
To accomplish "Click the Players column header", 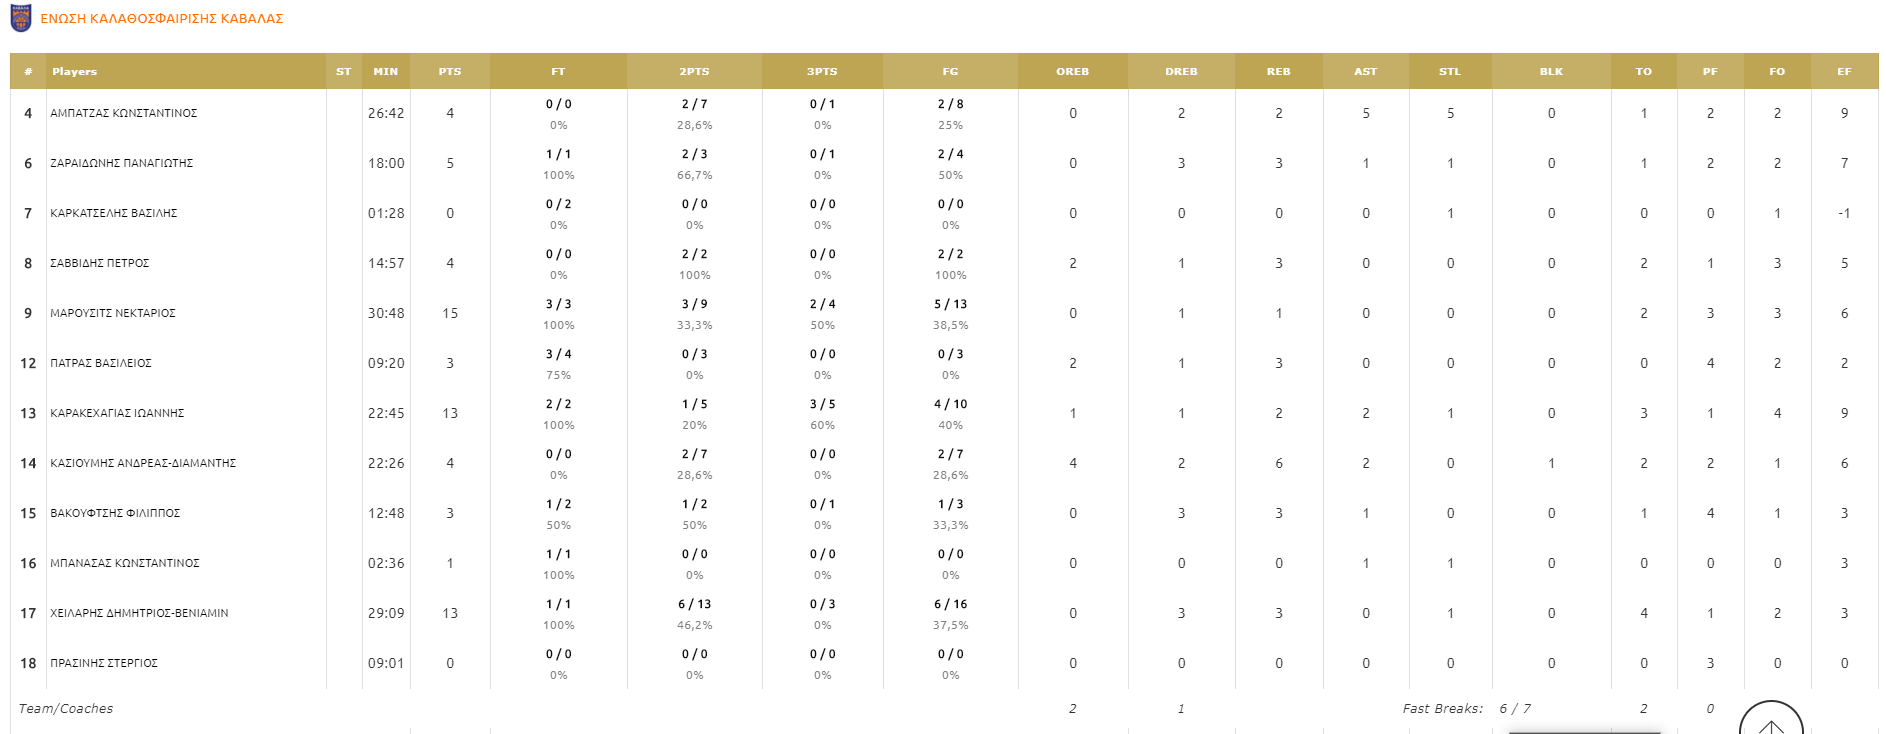I will 75,72.
